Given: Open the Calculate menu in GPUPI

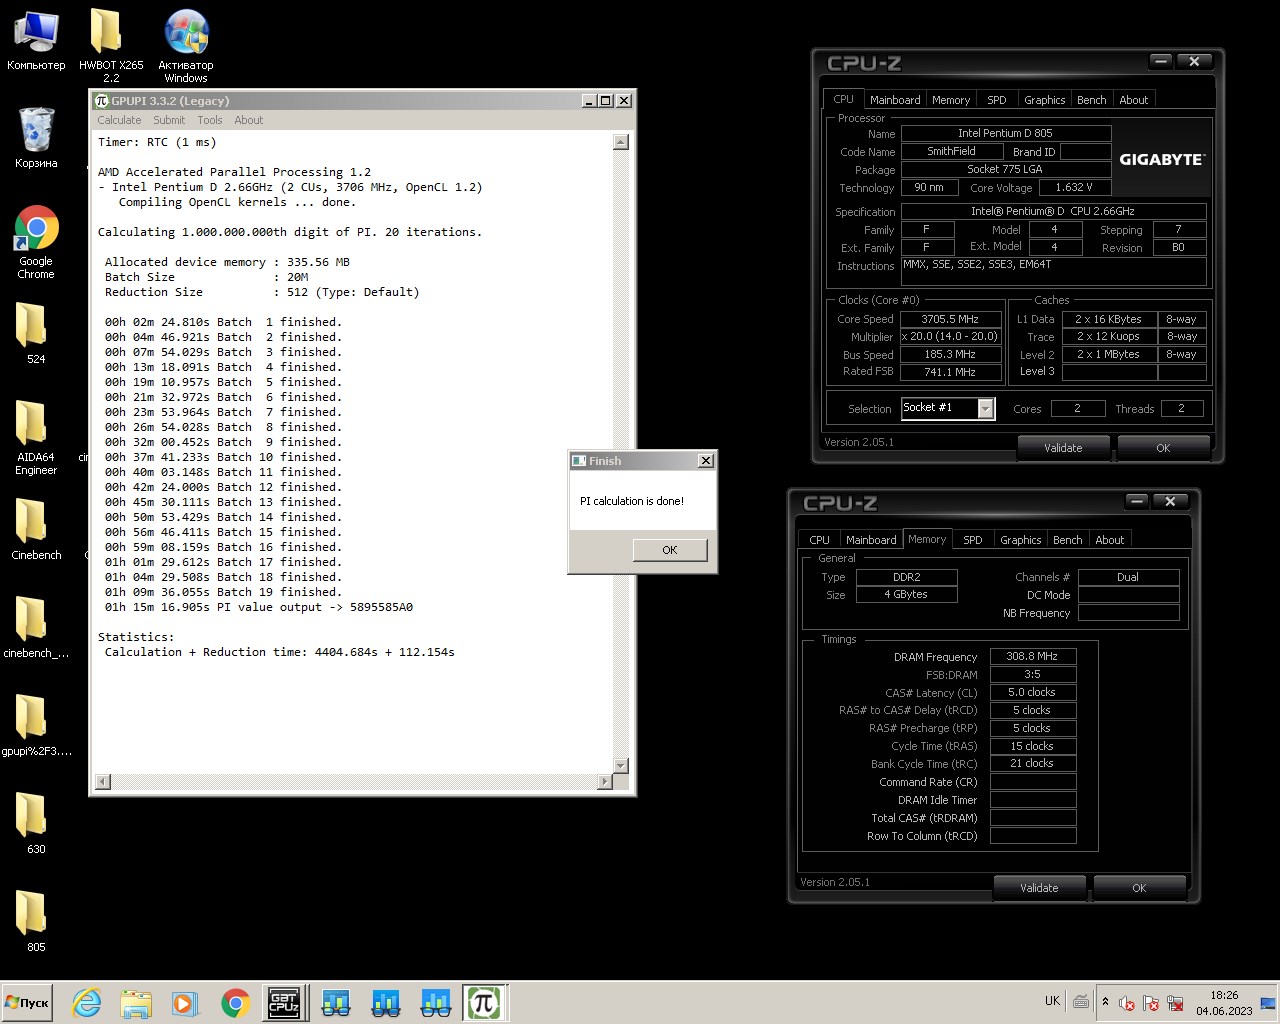Looking at the screenshot, I should pyautogui.click(x=119, y=120).
